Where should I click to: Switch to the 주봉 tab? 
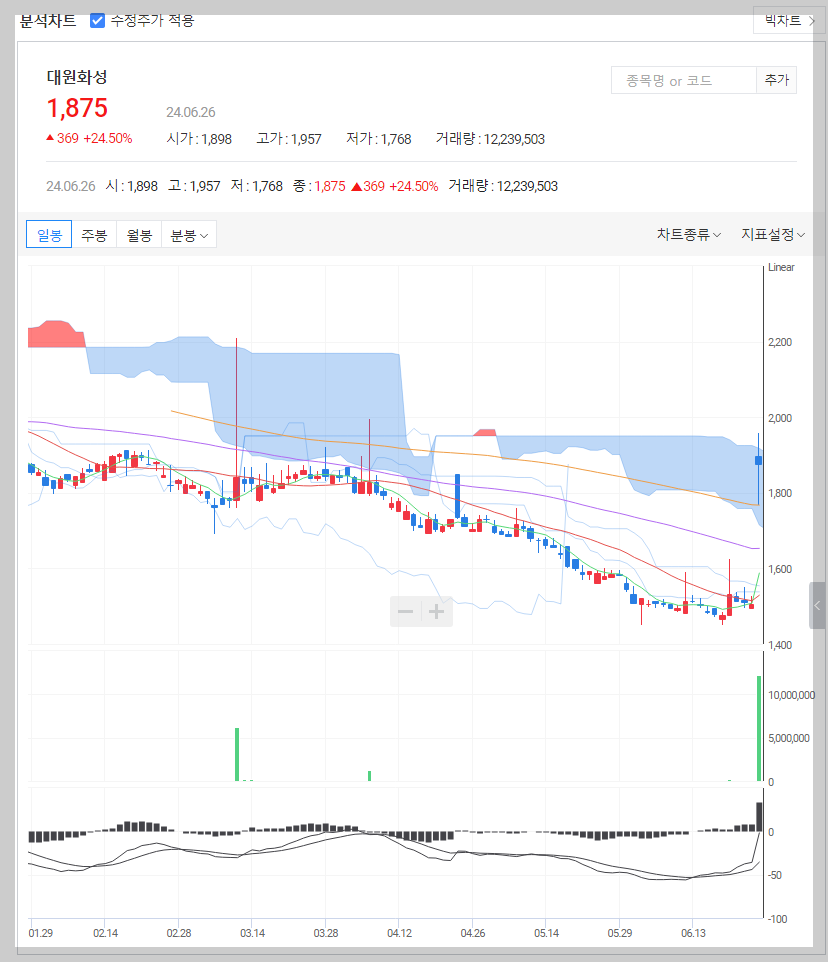[94, 234]
